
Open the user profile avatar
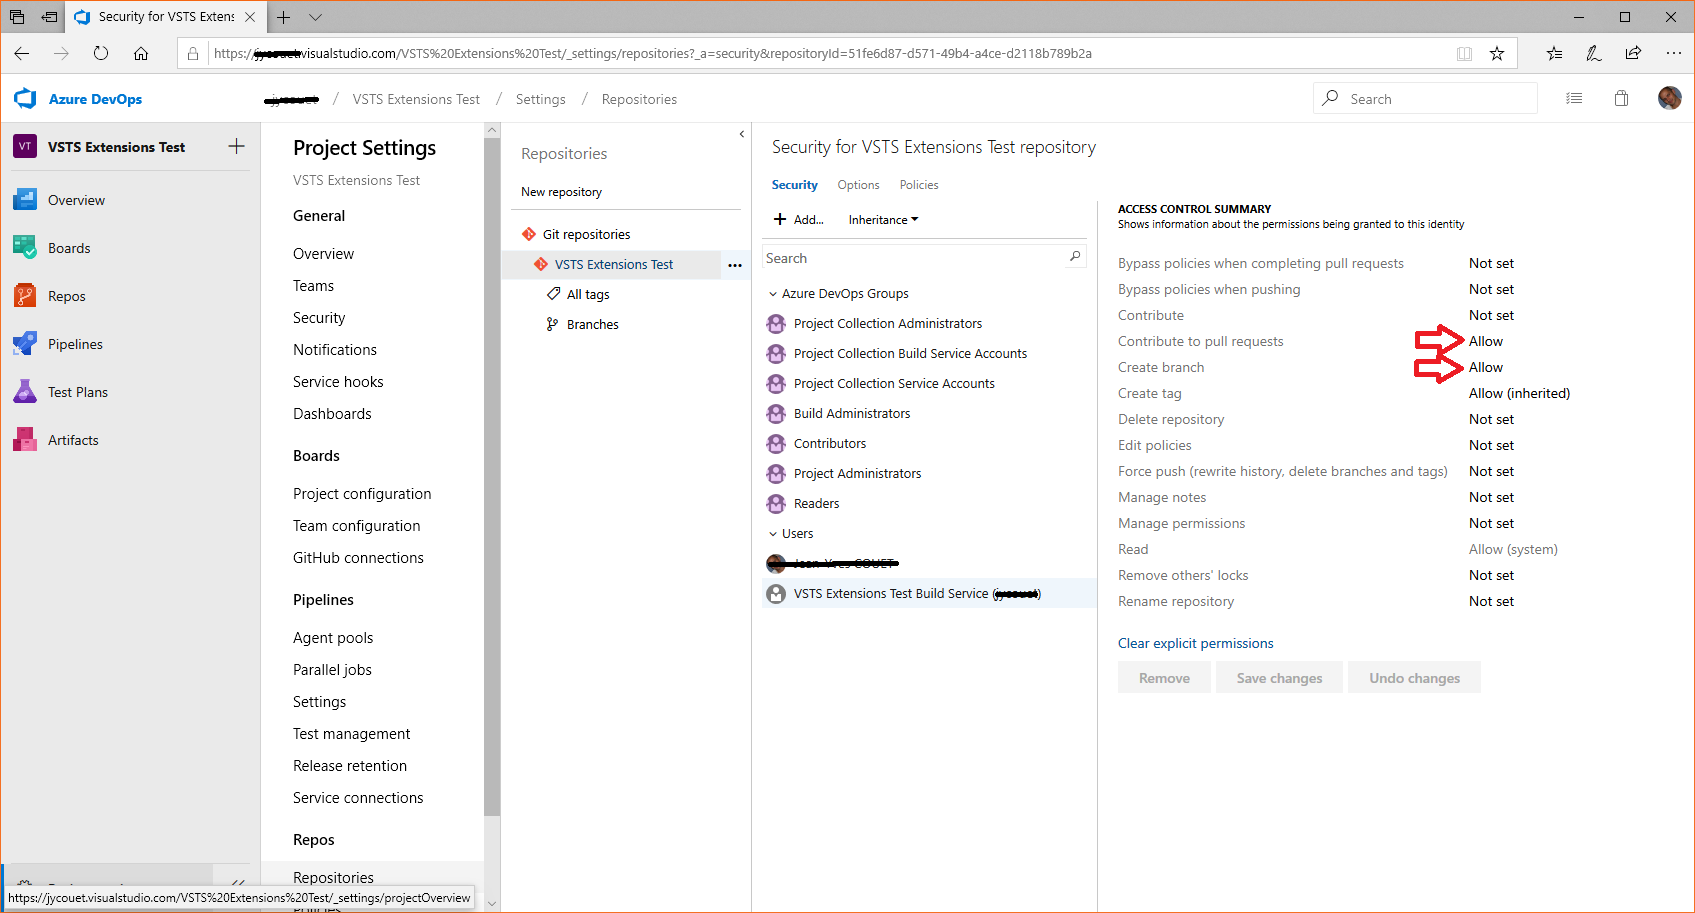click(1669, 98)
